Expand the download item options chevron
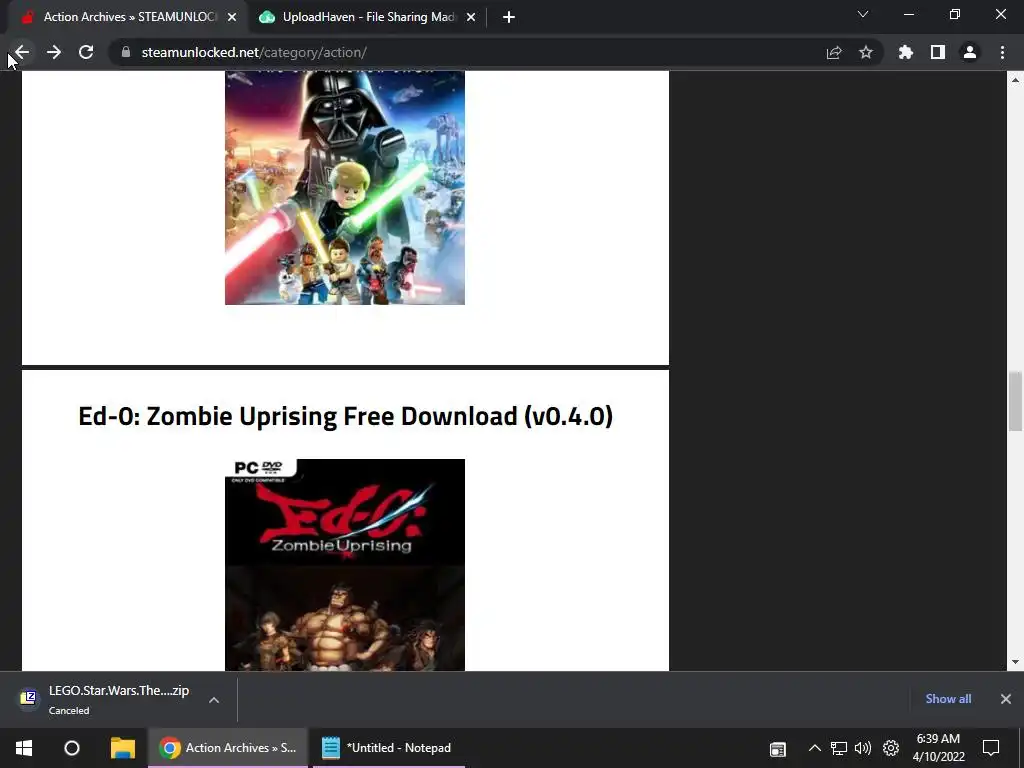Screen dimensions: 1024x768 (214, 699)
